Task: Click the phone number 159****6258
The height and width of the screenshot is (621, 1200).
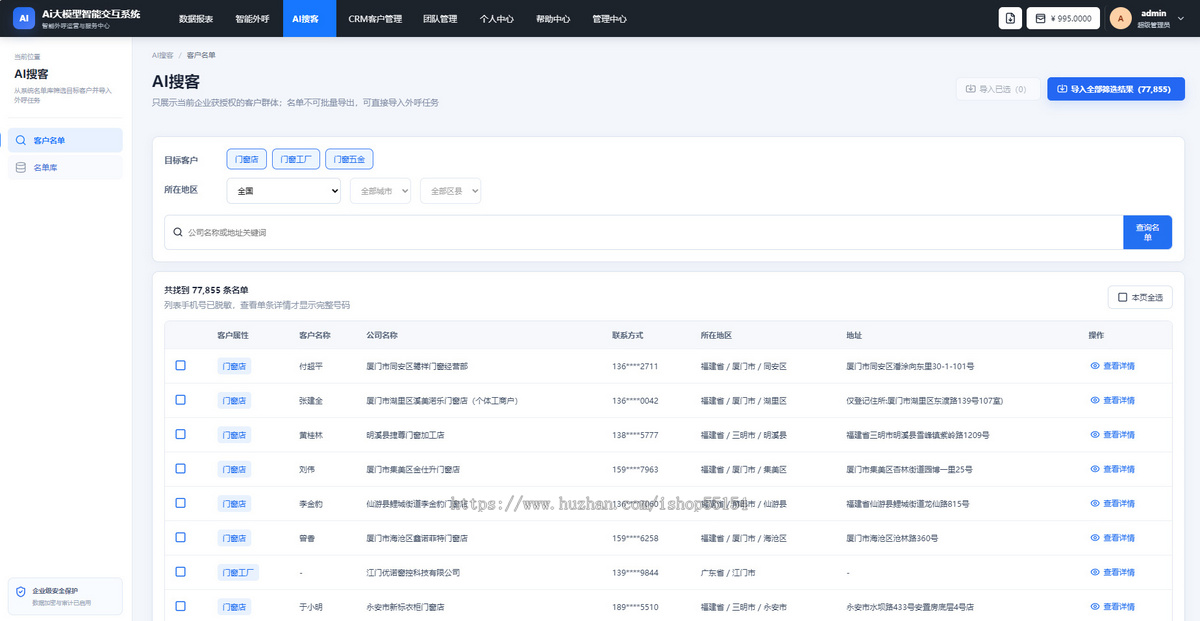Action: pyautogui.click(x=635, y=538)
